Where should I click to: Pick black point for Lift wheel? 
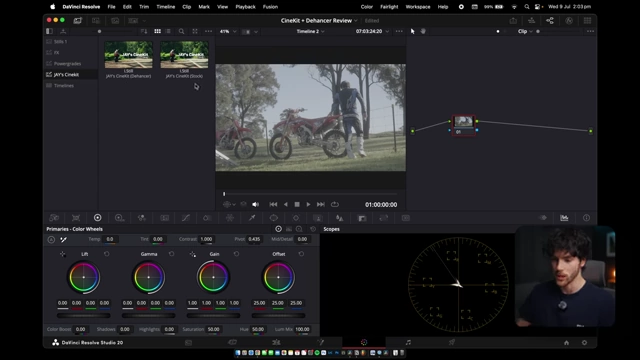point(62,254)
